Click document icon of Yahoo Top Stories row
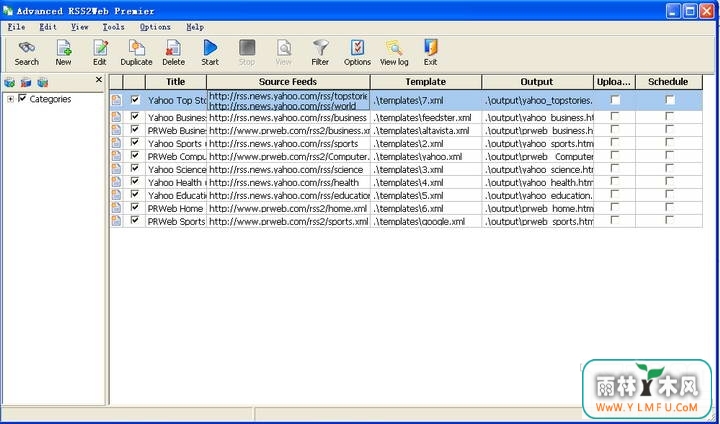The height and width of the screenshot is (424, 720). 116,100
